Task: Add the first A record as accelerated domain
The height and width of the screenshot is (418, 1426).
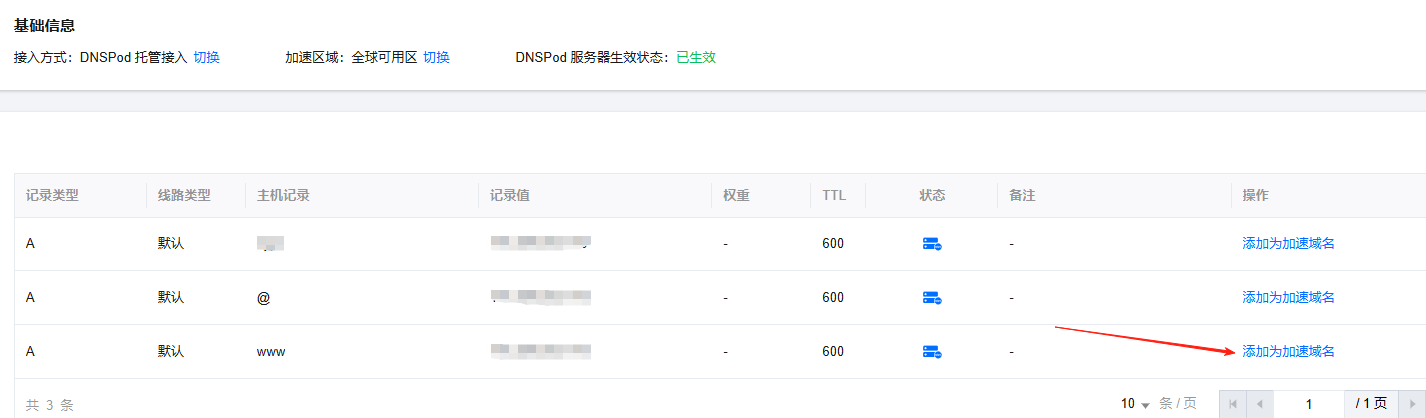Action: point(1288,244)
